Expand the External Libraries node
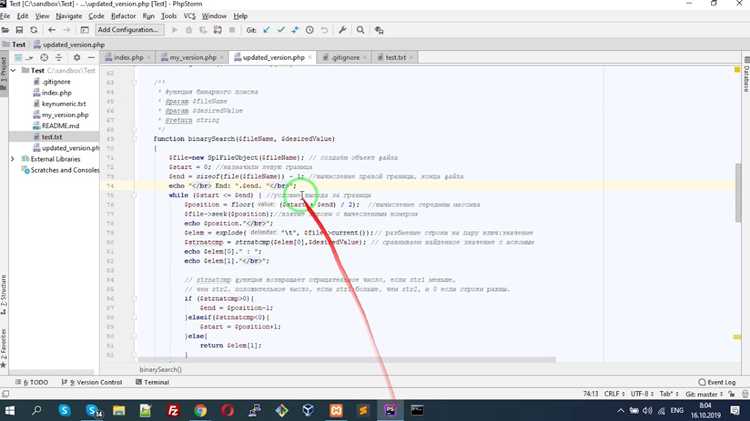 tap(13, 159)
